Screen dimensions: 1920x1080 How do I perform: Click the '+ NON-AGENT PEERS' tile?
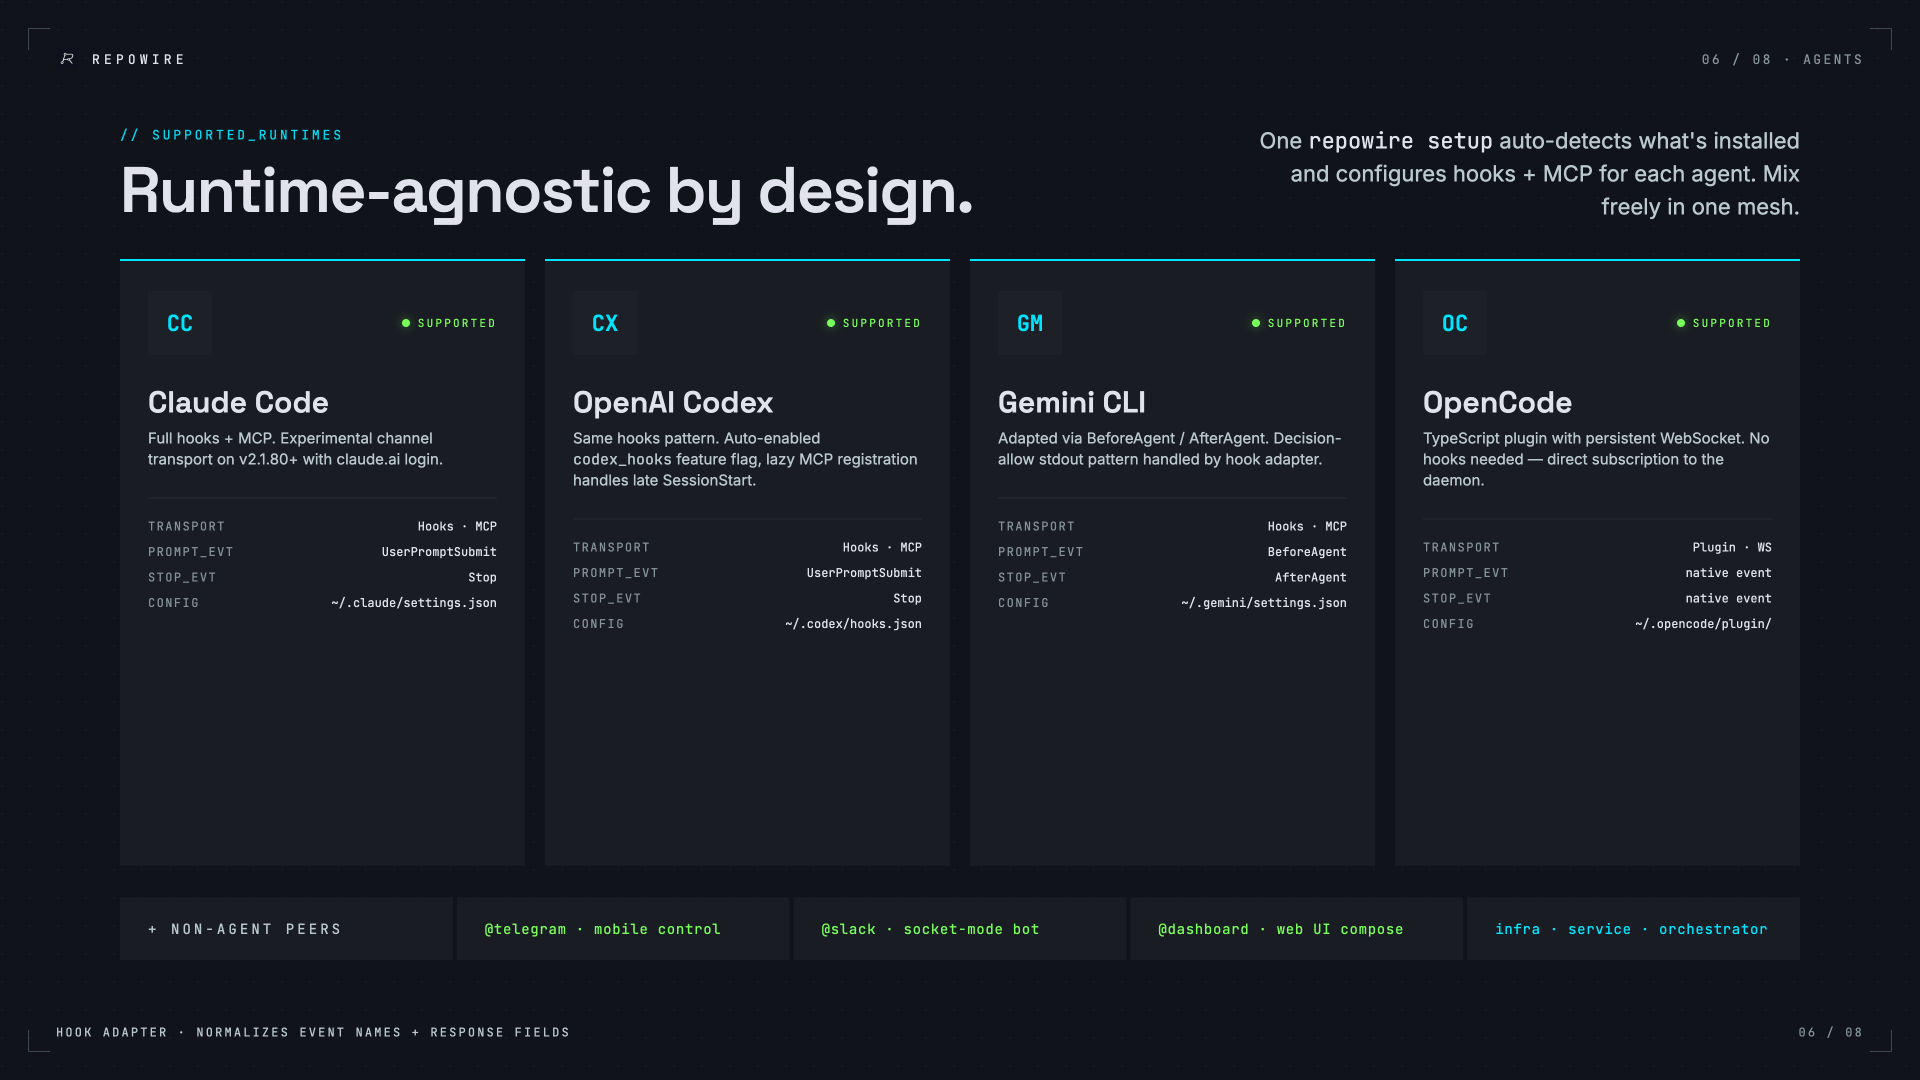point(286,929)
